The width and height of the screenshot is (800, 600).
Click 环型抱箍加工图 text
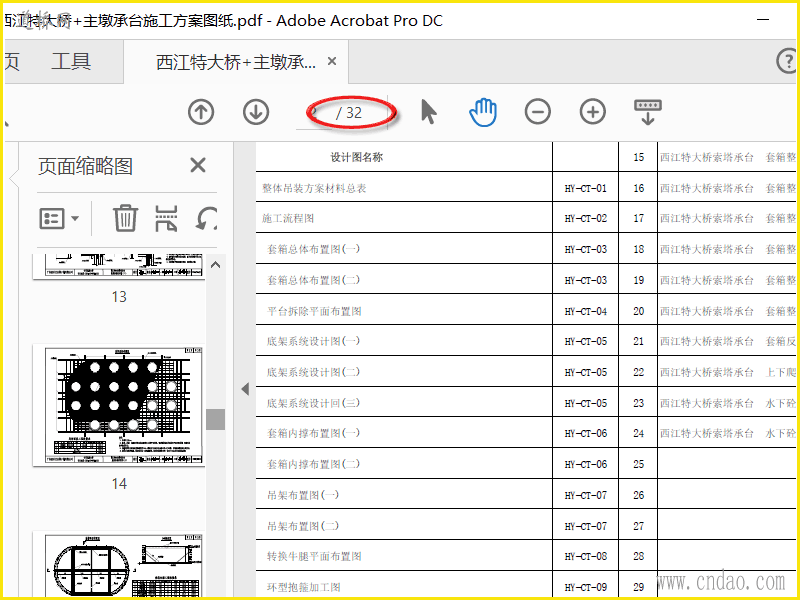(x=304, y=587)
